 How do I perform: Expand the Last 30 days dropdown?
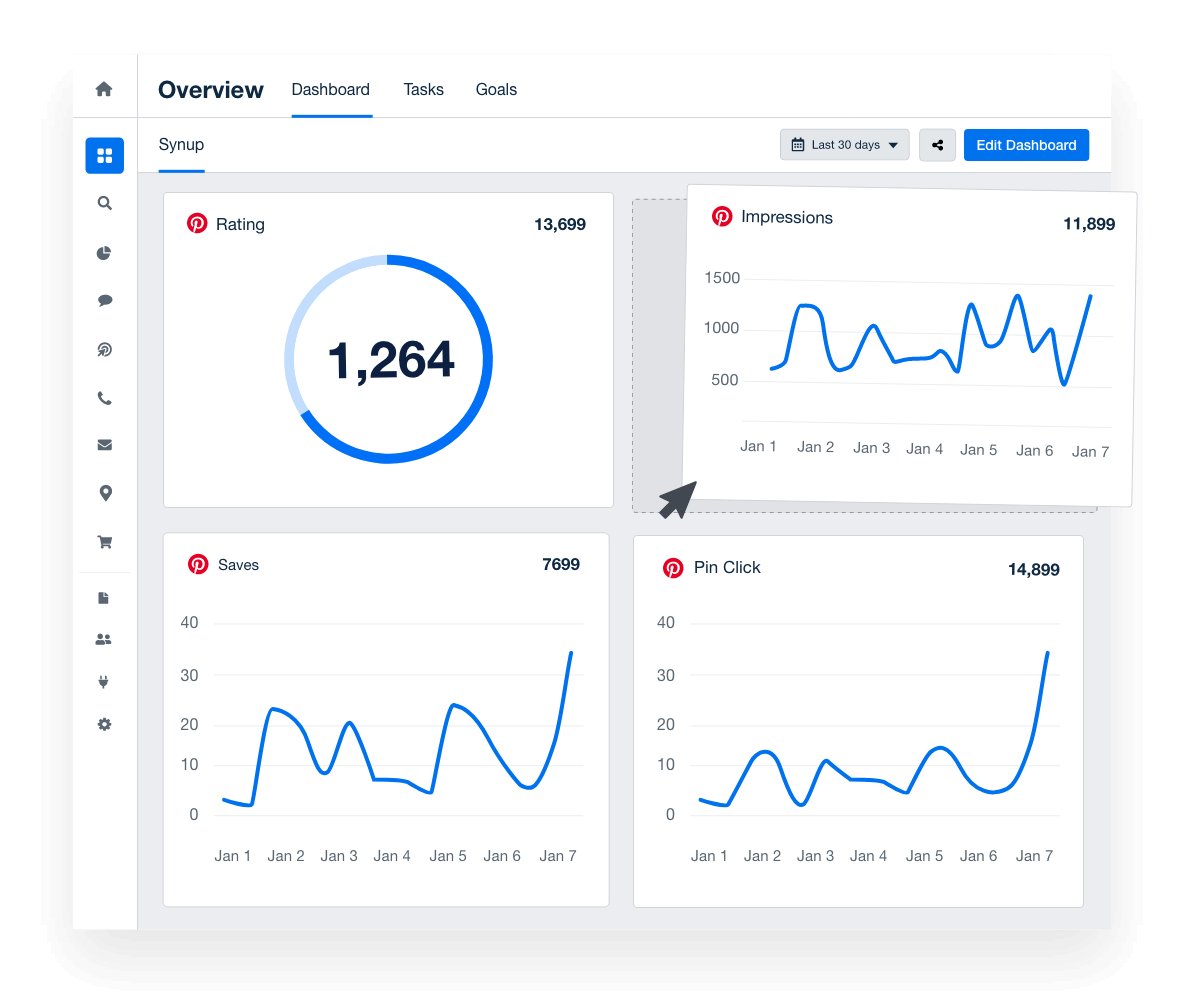(x=844, y=145)
